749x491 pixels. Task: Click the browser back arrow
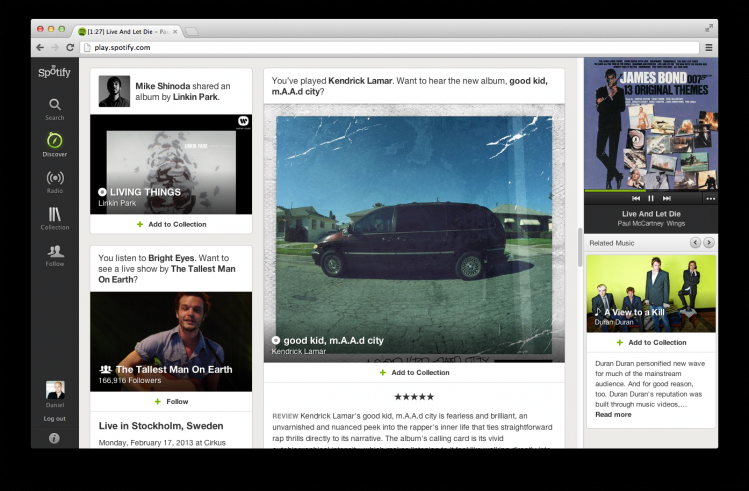[40, 47]
